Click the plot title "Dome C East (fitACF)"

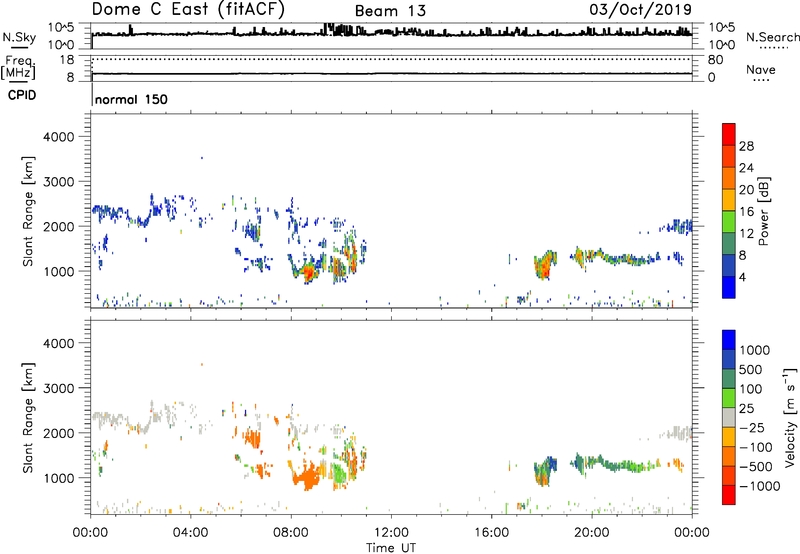coord(188,9)
